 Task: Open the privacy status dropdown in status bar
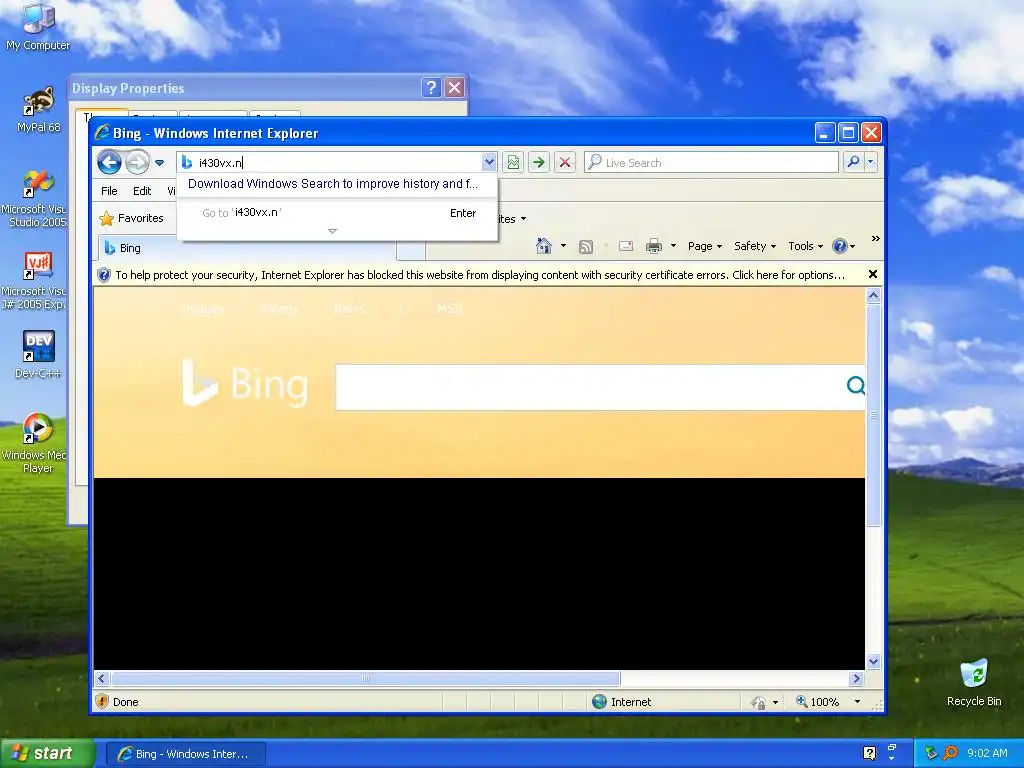tap(775, 702)
